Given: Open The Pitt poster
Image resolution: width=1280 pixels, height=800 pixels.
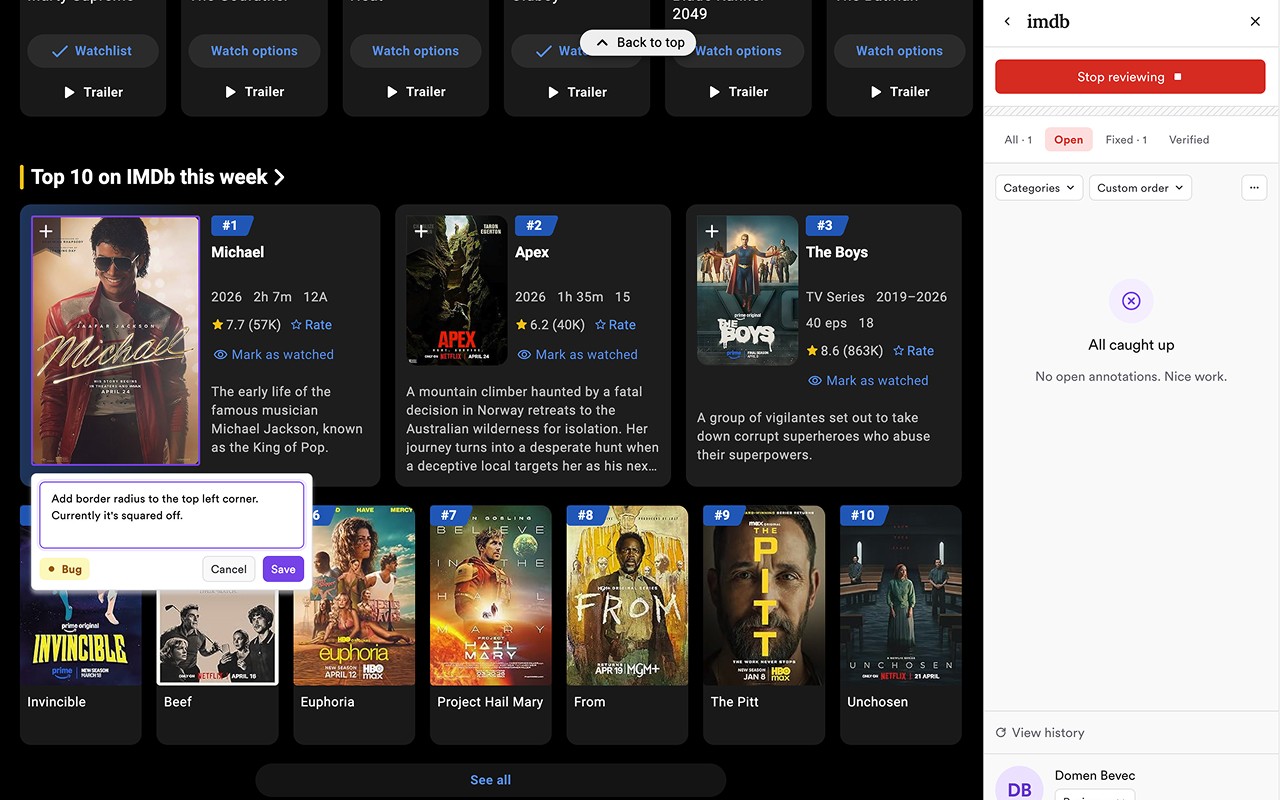Looking at the screenshot, I should 764,595.
